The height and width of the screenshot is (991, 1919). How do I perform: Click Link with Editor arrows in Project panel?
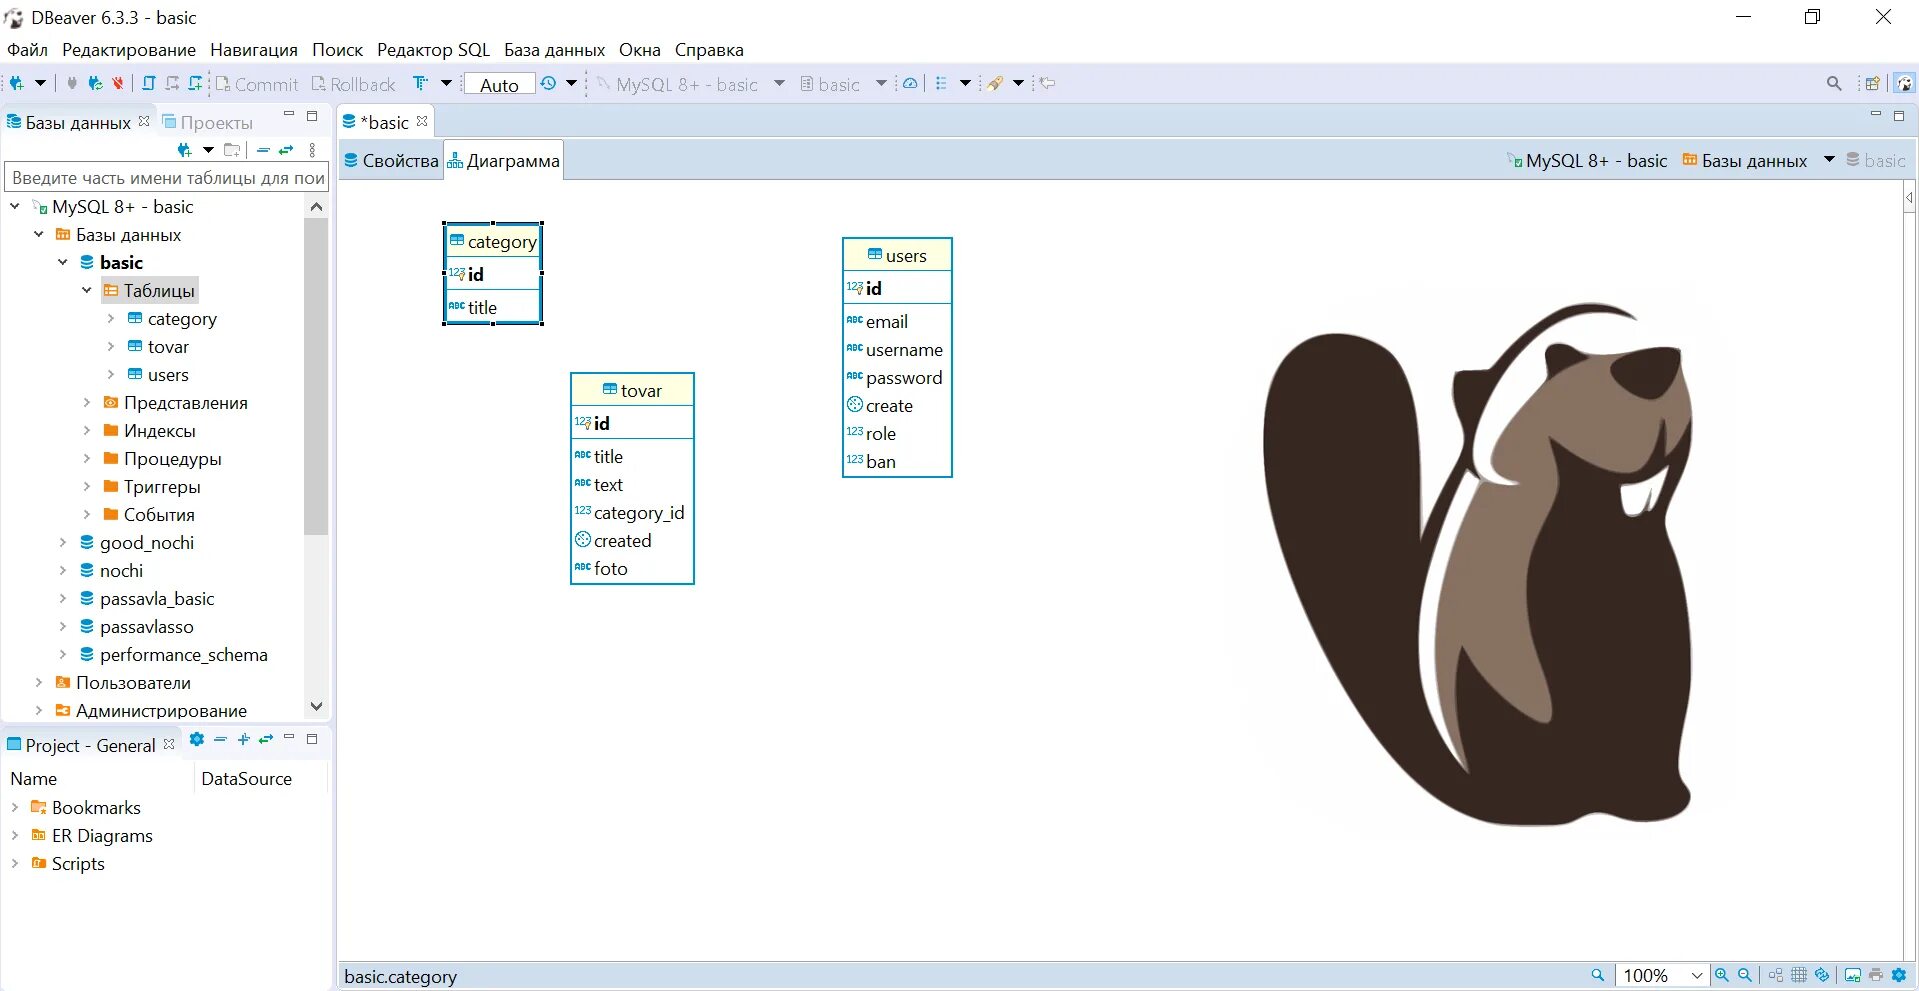pyautogui.click(x=266, y=740)
